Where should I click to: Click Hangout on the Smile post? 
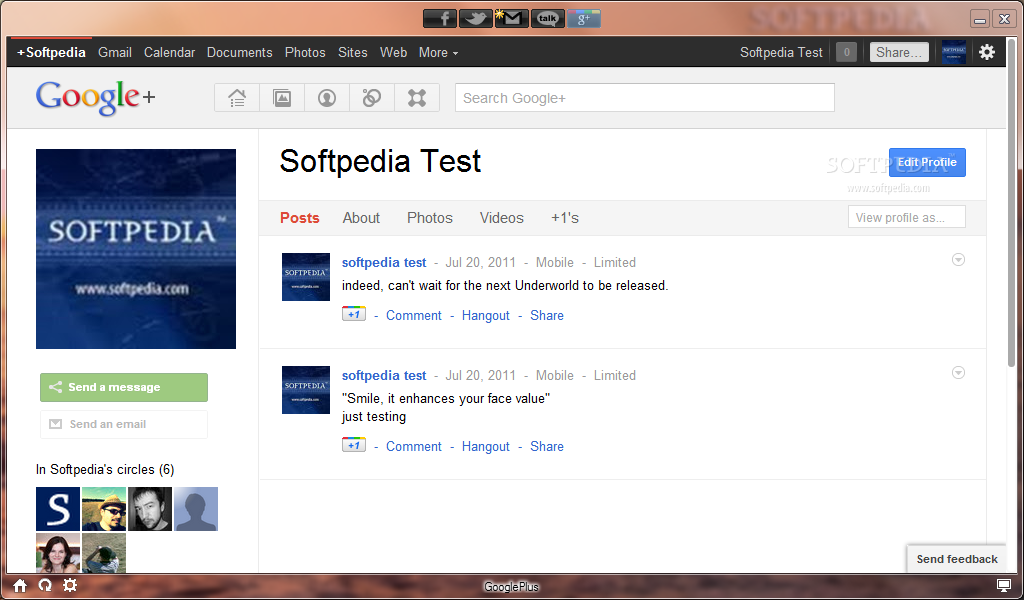(x=485, y=447)
